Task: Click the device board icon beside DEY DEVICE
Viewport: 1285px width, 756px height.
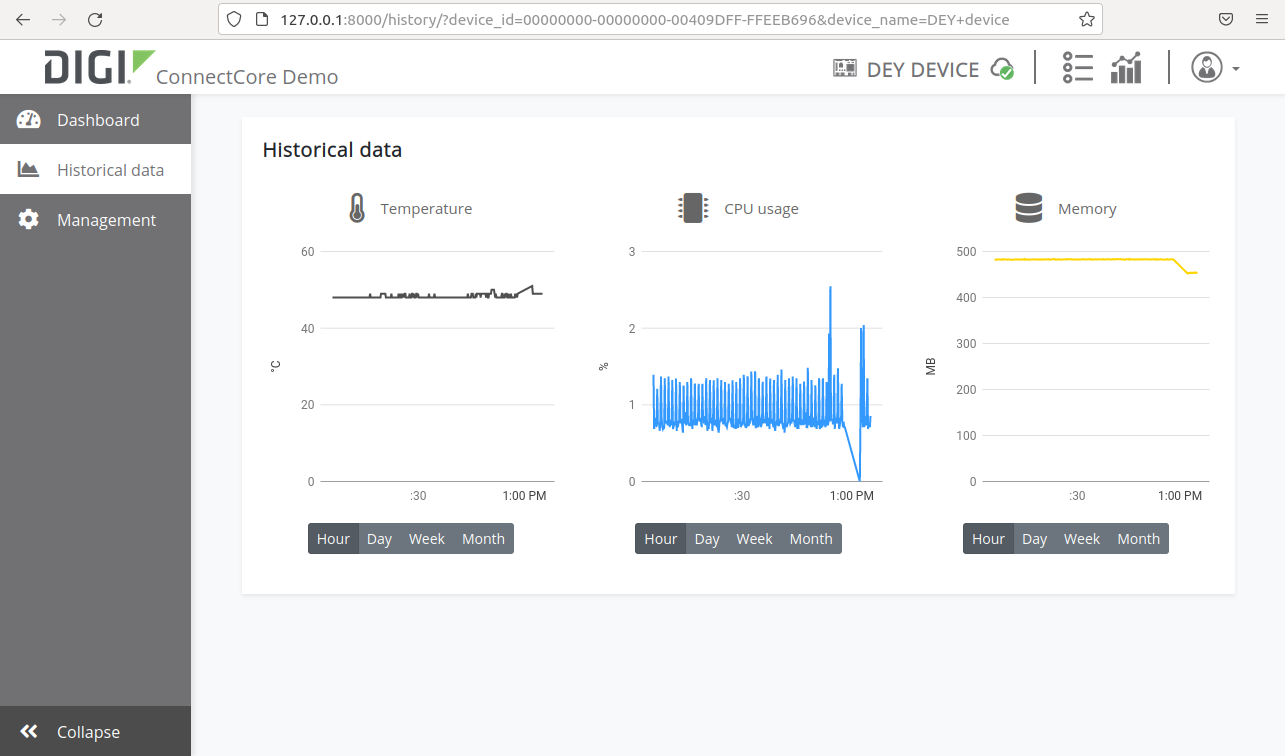Action: coord(845,68)
